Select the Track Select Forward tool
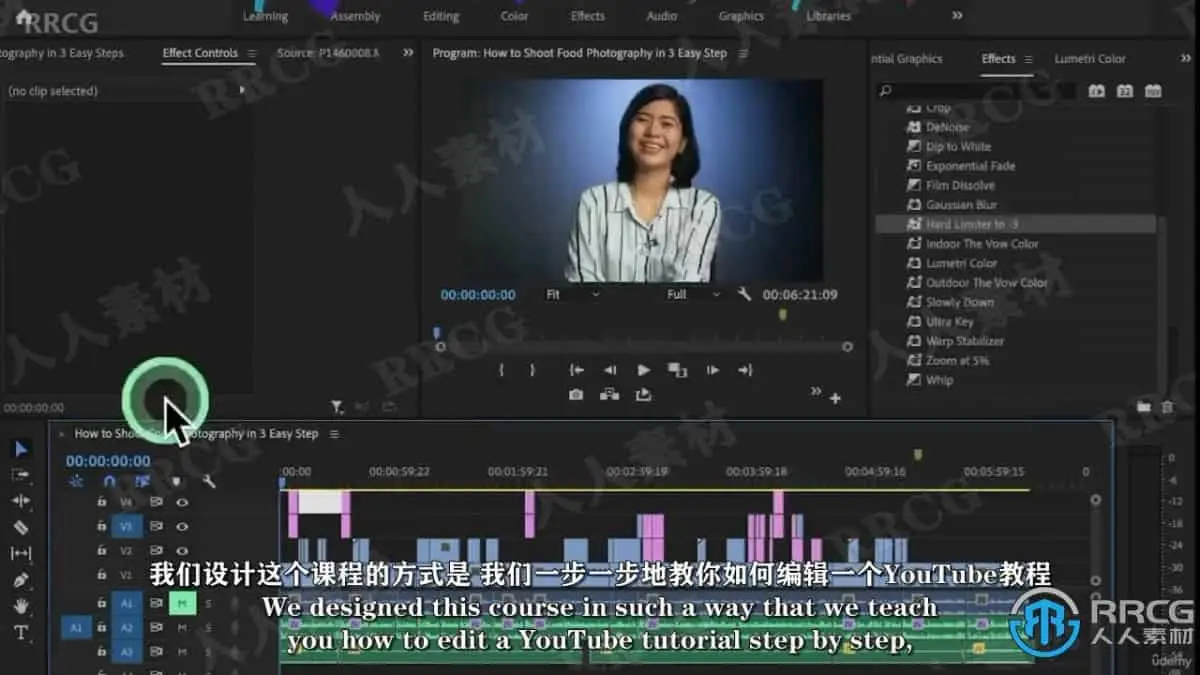The height and width of the screenshot is (675, 1200). point(21,475)
